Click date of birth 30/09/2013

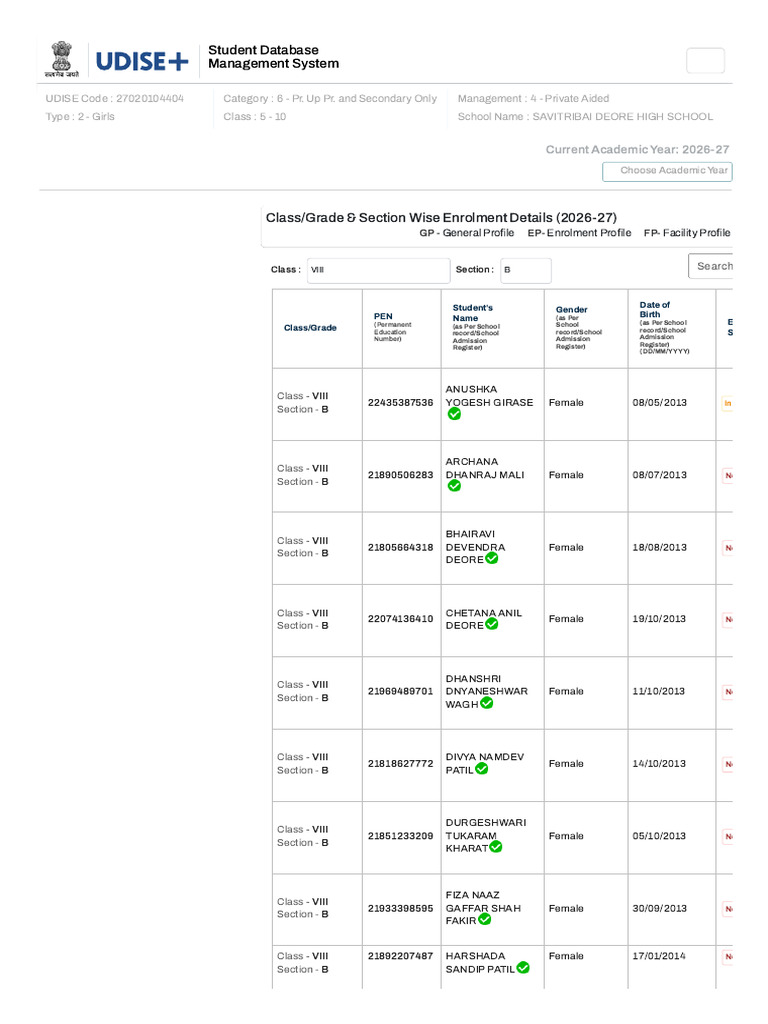coord(659,909)
